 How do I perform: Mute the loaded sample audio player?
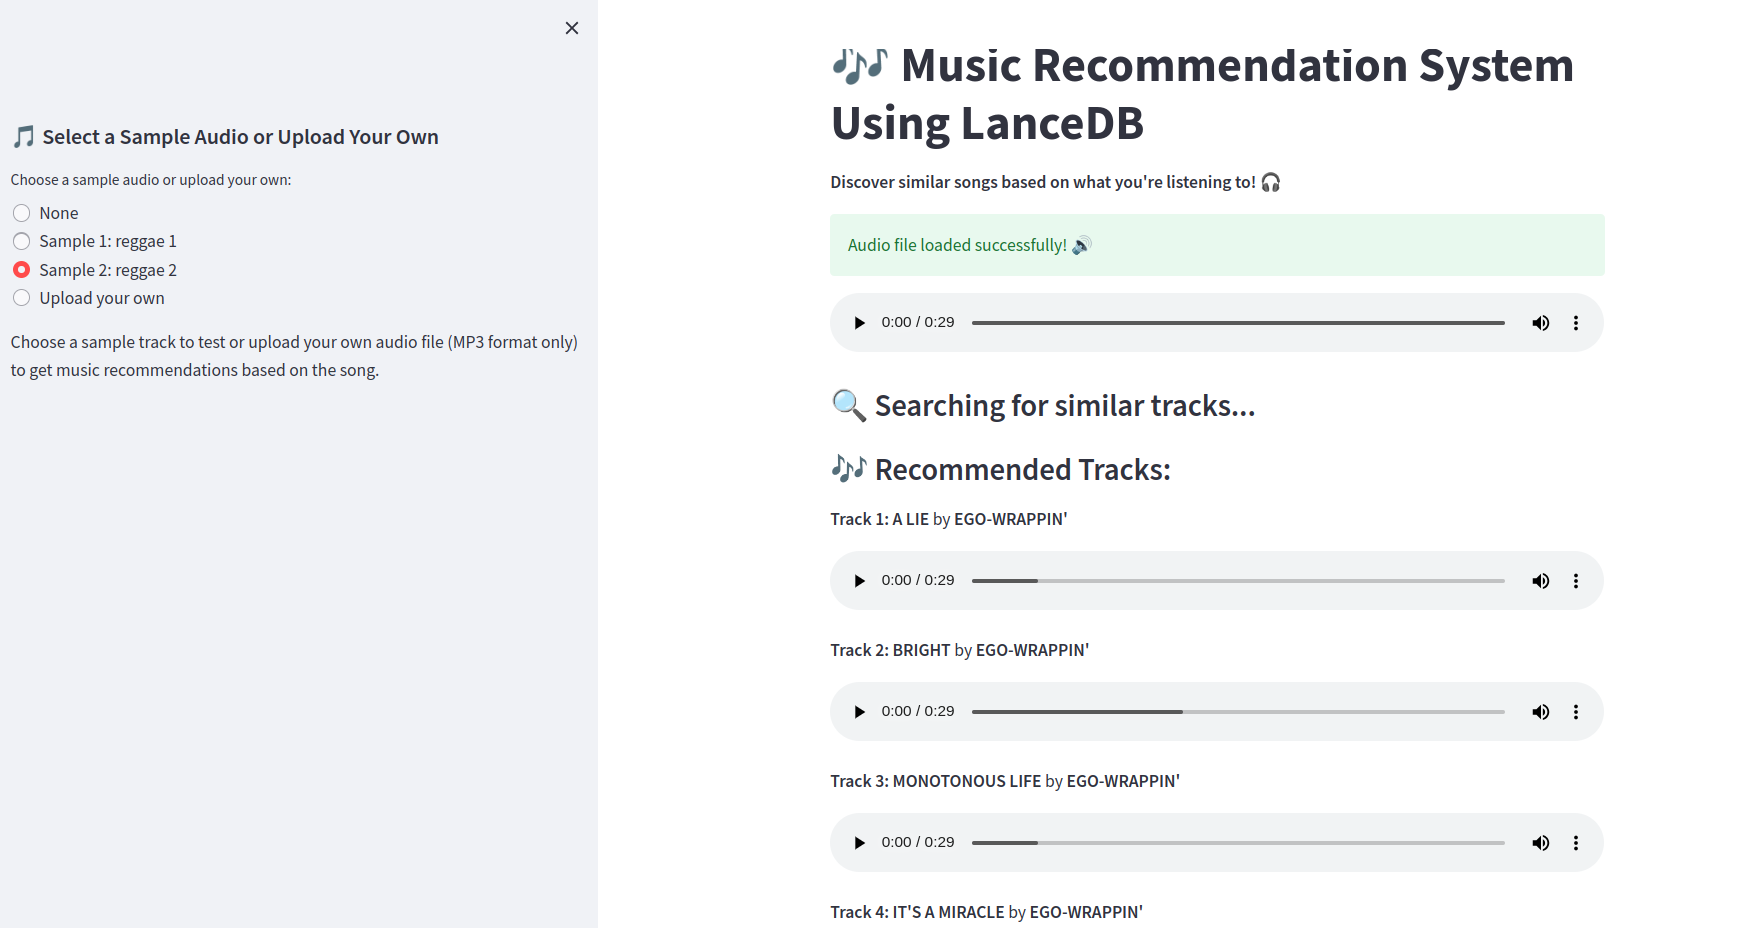coord(1540,323)
